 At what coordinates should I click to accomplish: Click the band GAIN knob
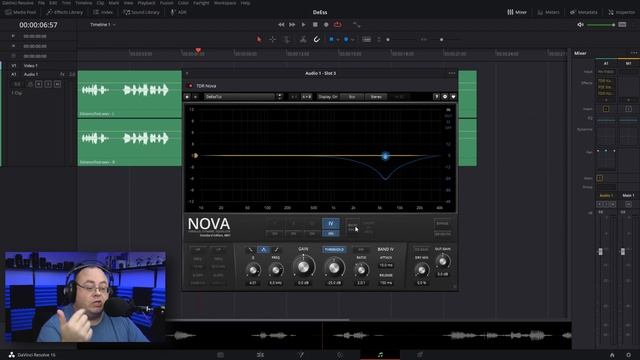pos(303,267)
